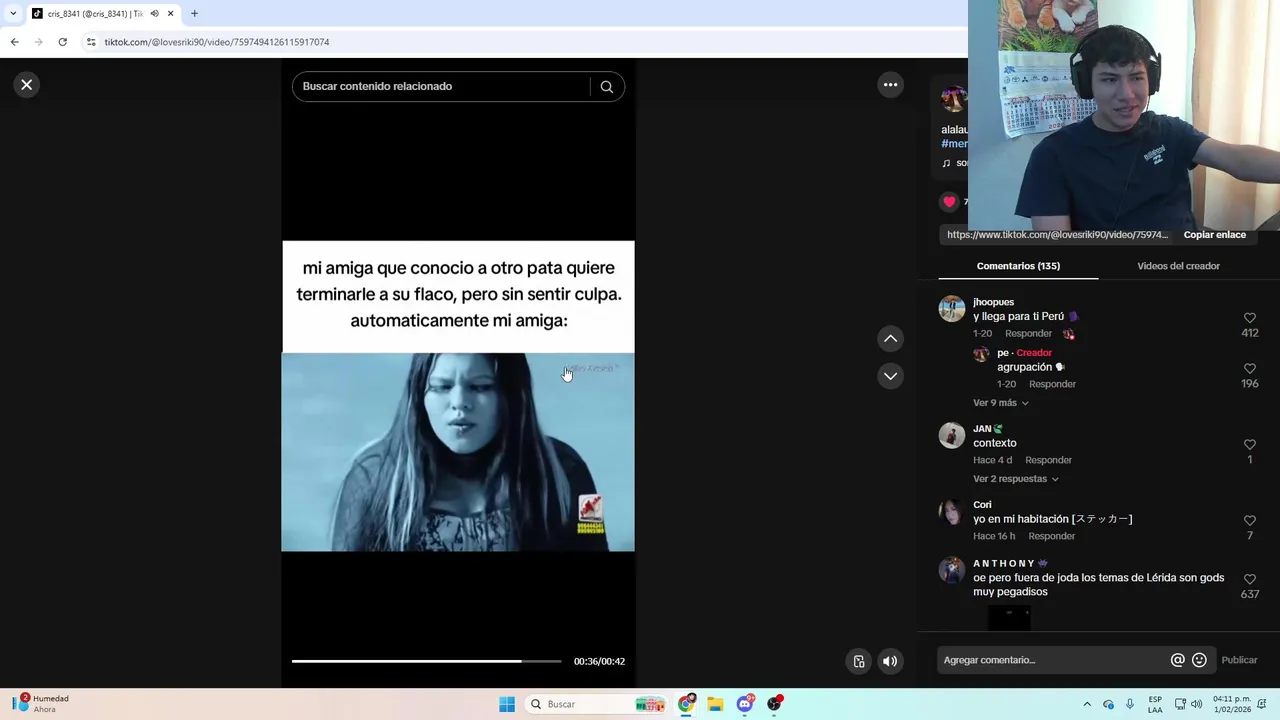This screenshot has height=720, width=1280.
Task: Open the Humedad weather widget
Action: click(x=42, y=704)
